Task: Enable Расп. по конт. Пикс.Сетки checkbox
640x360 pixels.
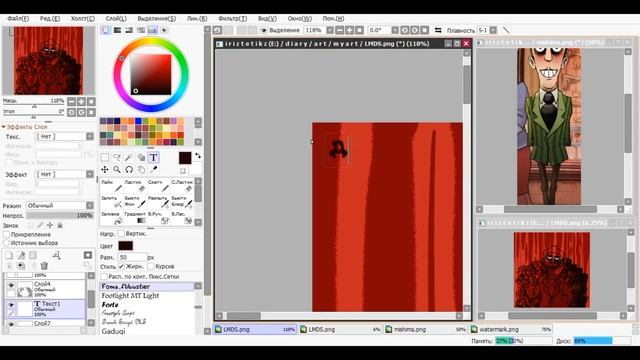Action: tap(104, 277)
